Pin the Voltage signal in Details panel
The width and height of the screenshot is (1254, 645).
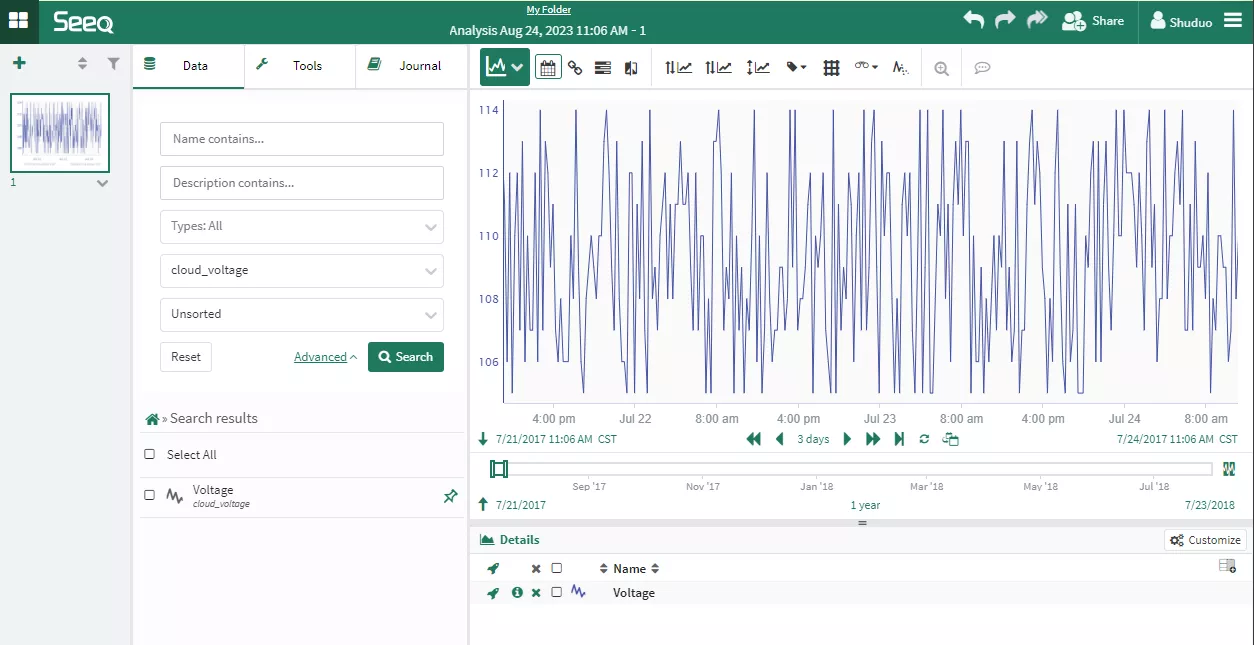(492, 592)
